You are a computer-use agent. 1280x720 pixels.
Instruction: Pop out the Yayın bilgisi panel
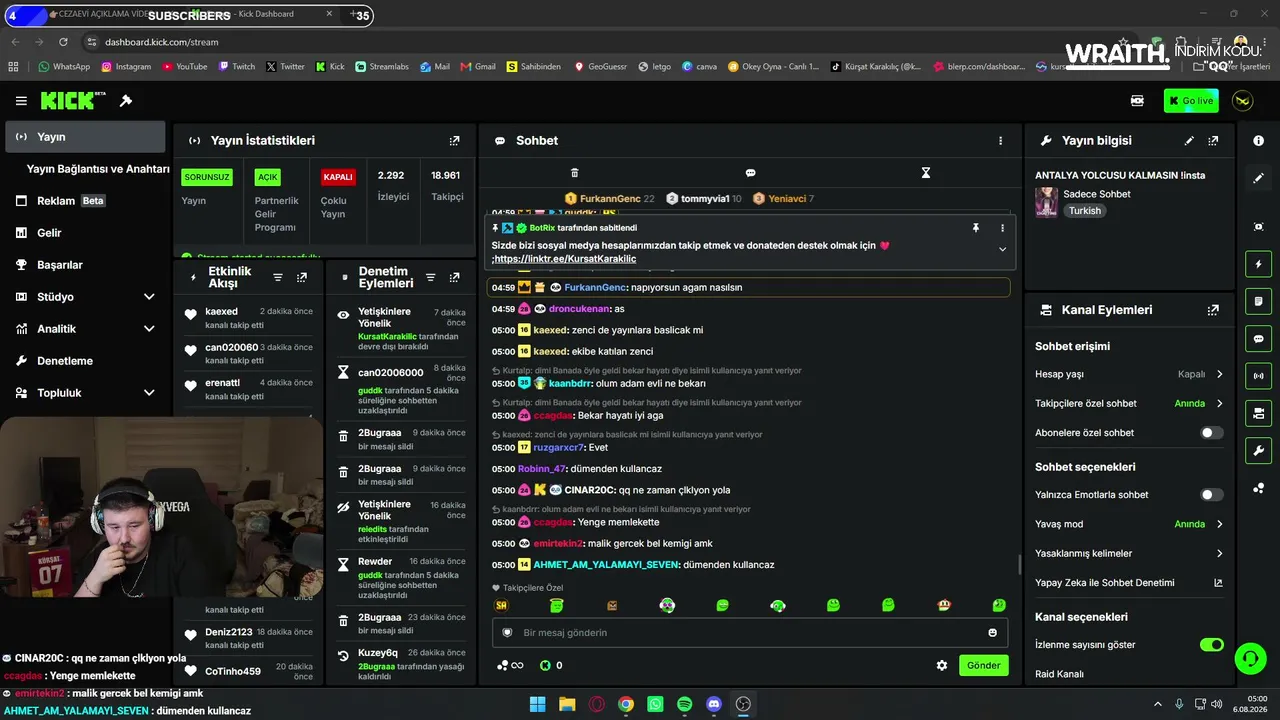[x=1213, y=141]
